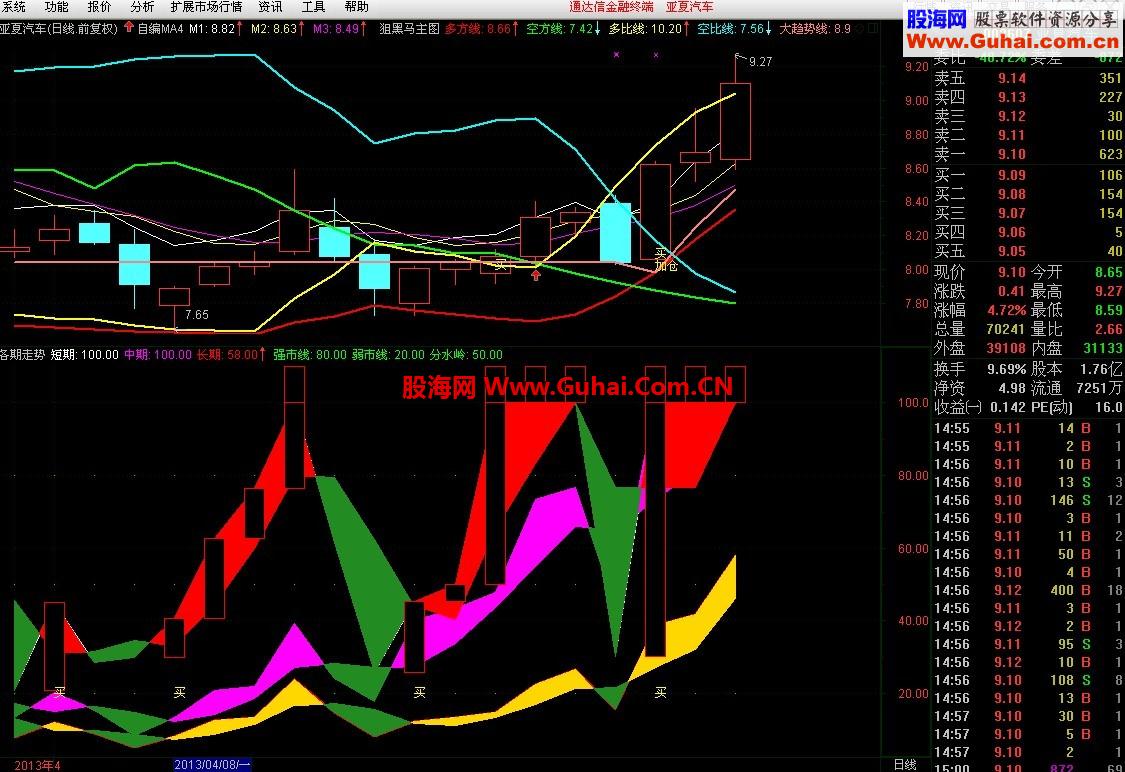This screenshot has width=1125, height=772.
Task: Select the 卖五 9.14 order row
Action: point(1027,78)
